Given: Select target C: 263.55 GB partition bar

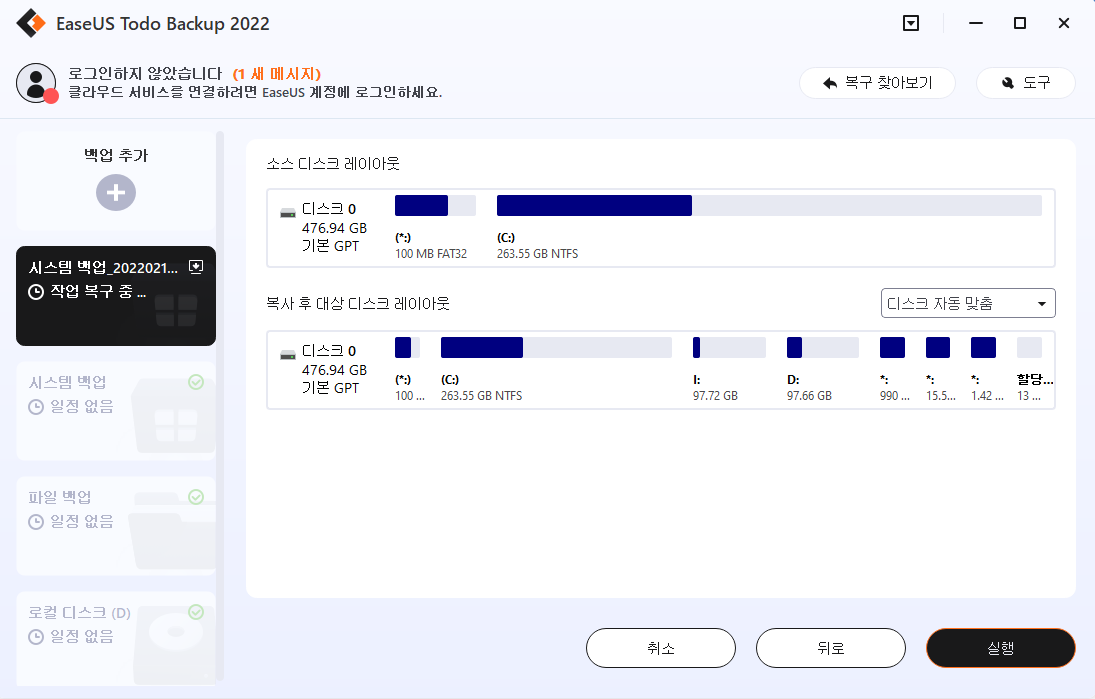Looking at the screenshot, I should coord(556,347).
